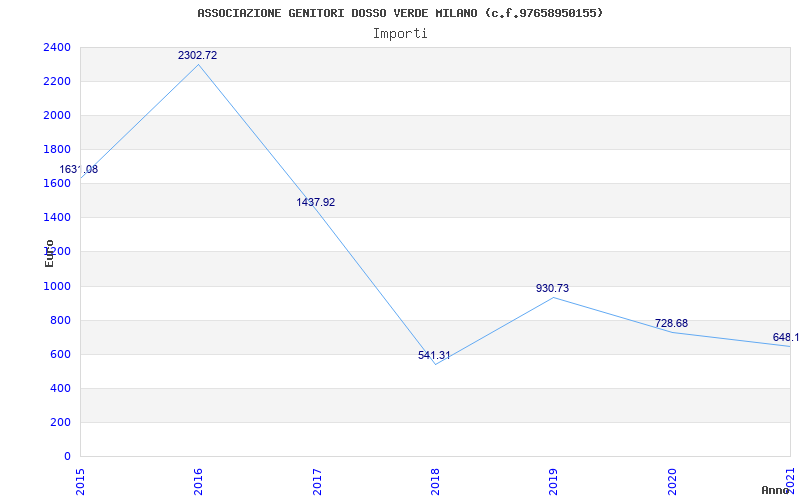Click the 1800 y-axis tick label
800x500 pixels.
[57, 149]
